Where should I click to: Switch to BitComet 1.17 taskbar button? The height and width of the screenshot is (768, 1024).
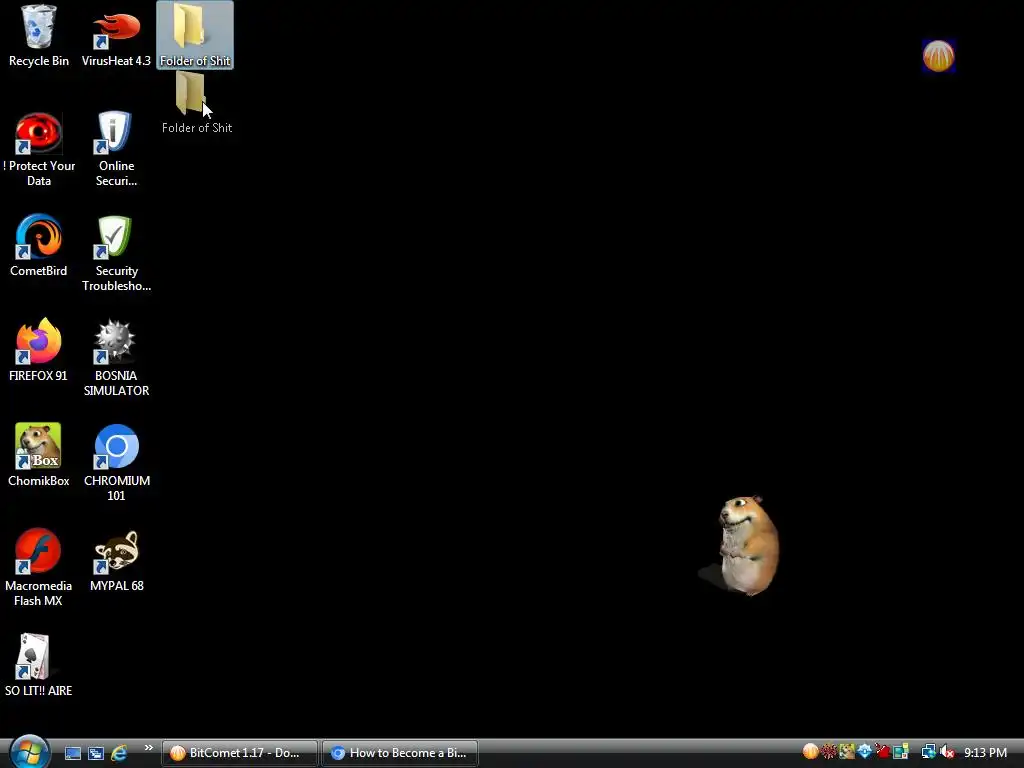coord(239,753)
